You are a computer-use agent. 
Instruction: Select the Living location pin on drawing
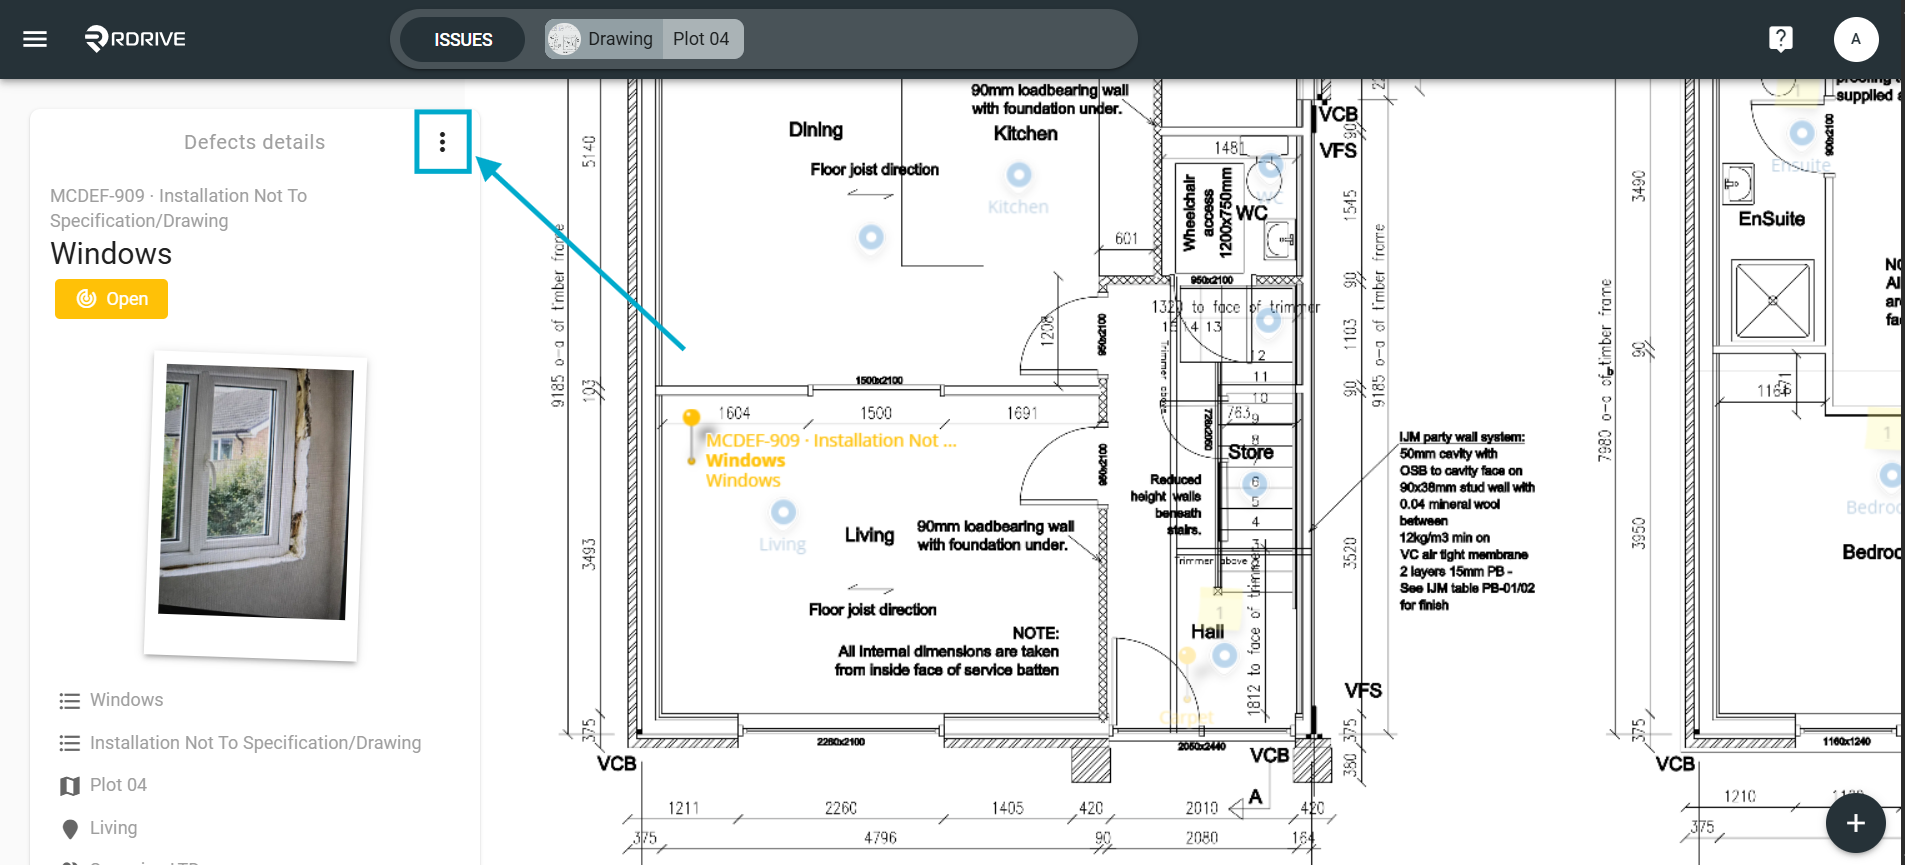pos(783,512)
